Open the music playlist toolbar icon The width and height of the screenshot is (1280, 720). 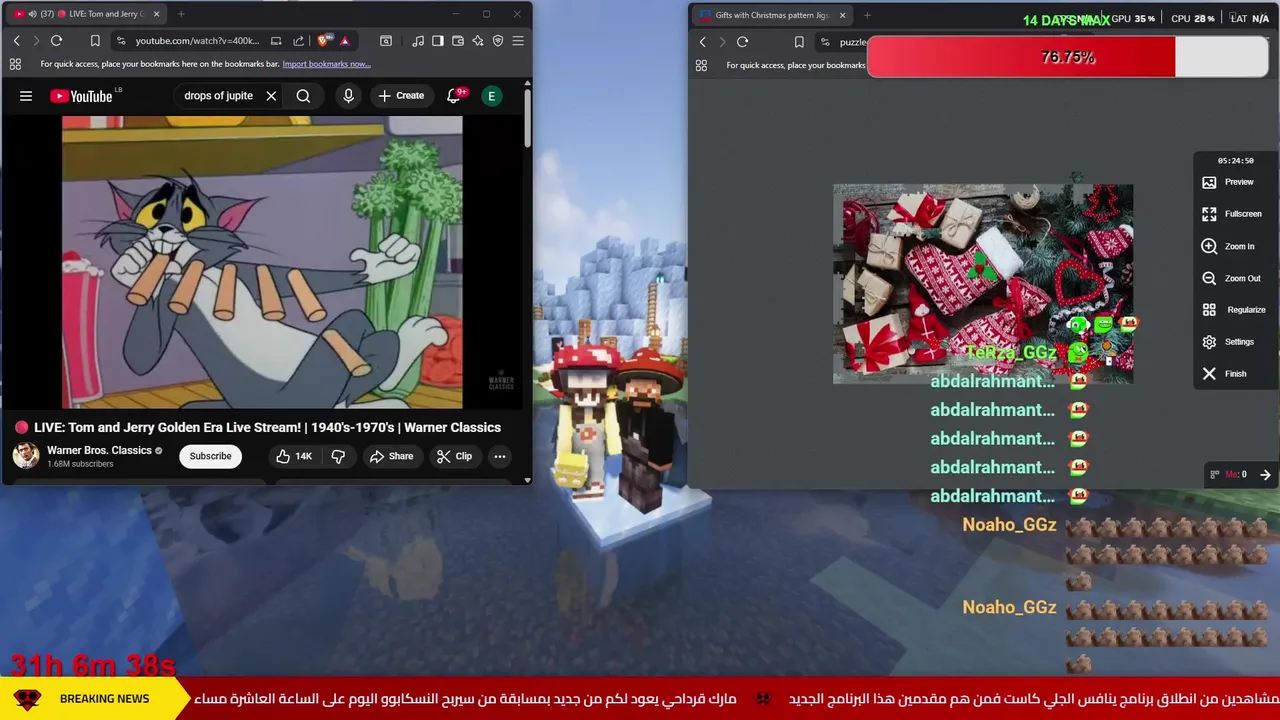click(418, 41)
